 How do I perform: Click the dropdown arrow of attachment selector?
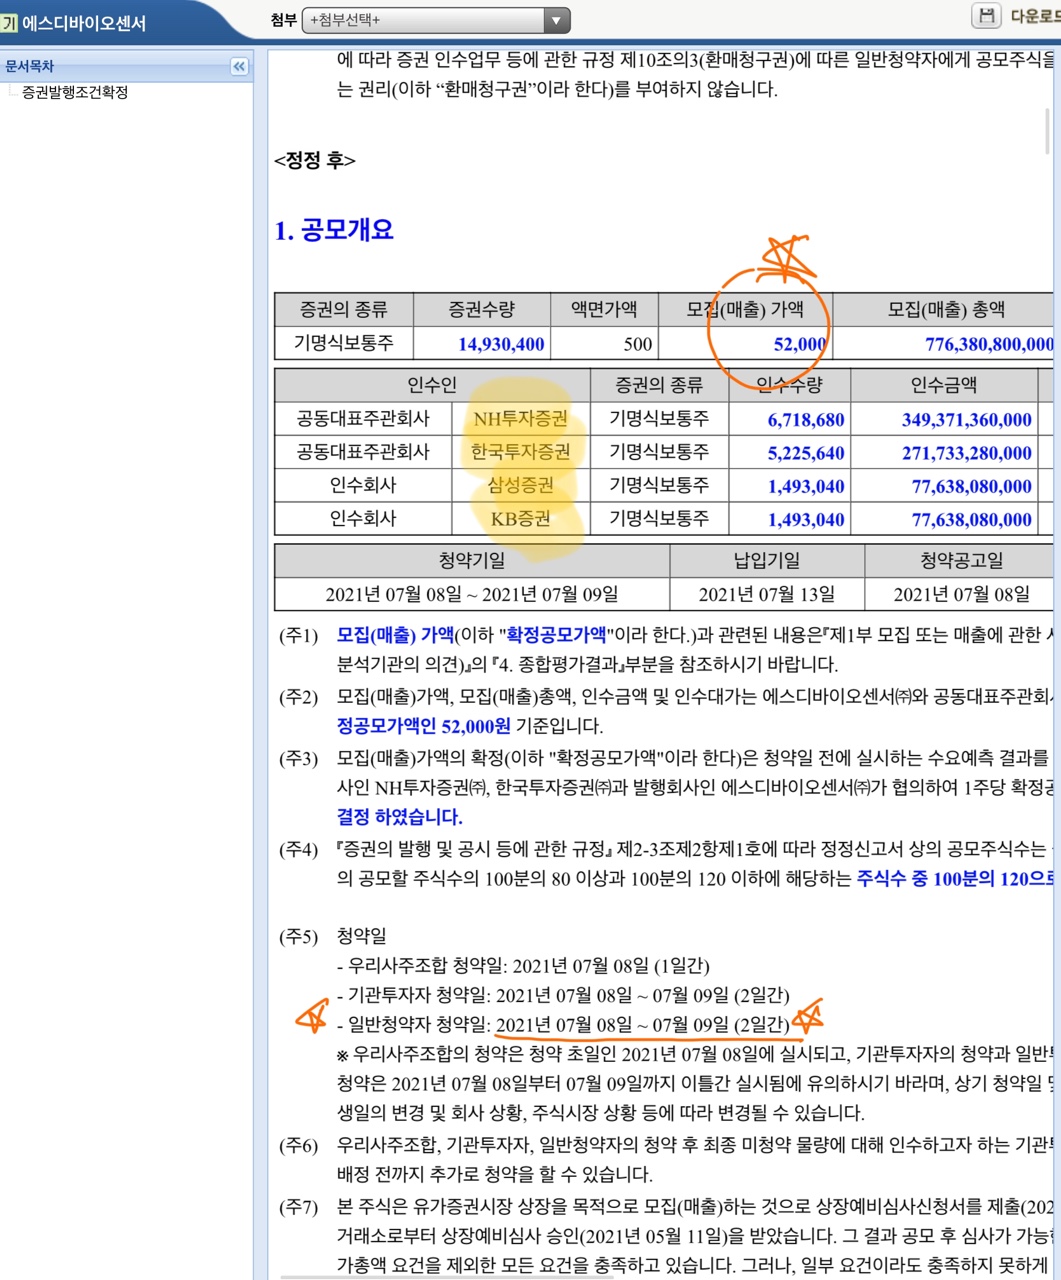pos(556,19)
